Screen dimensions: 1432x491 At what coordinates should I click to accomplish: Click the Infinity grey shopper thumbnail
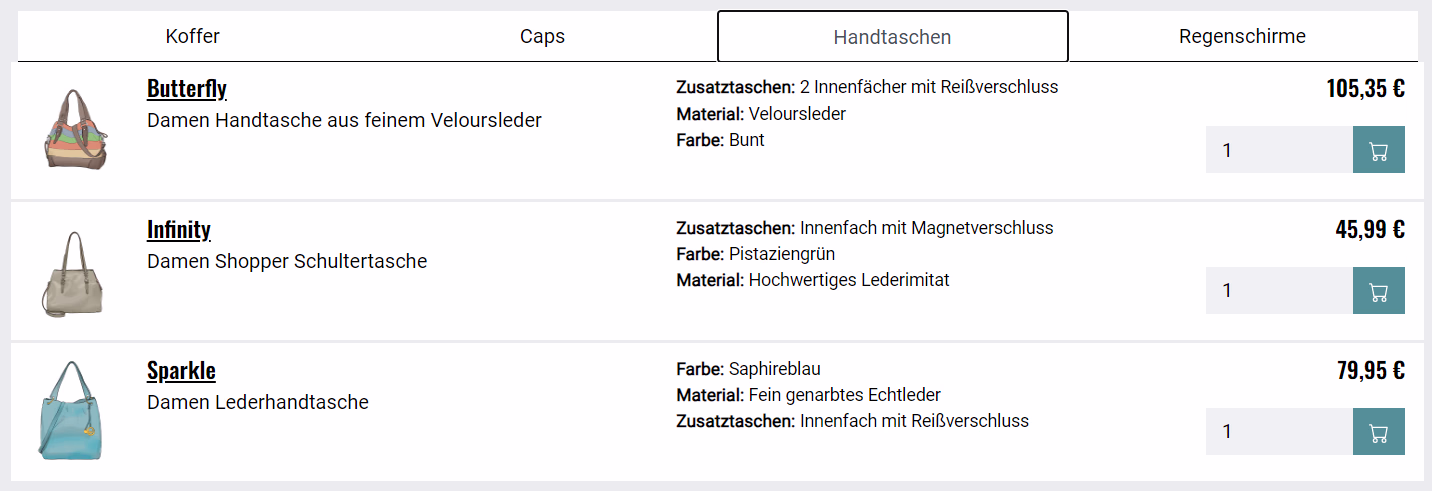coord(75,273)
